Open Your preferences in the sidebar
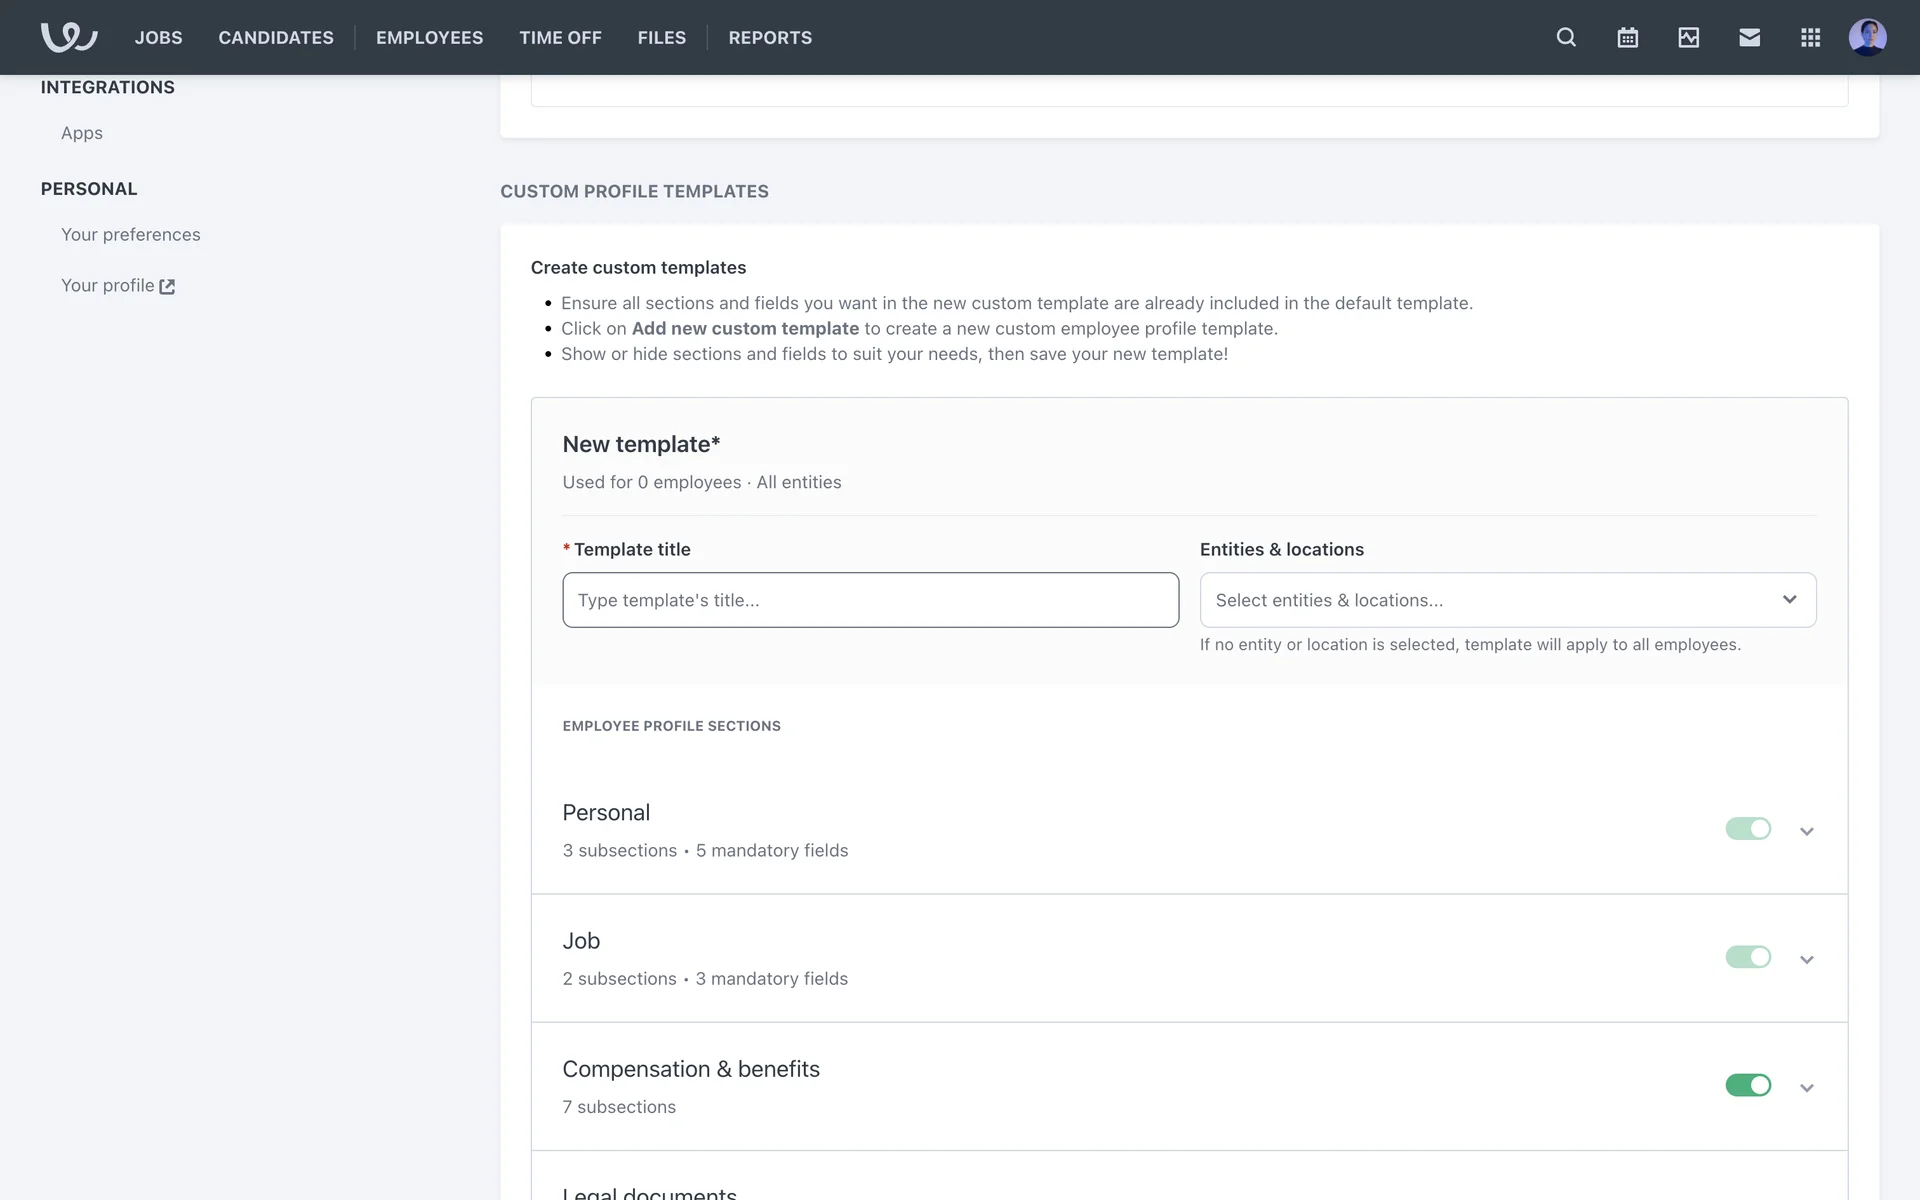The height and width of the screenshot is (1200, 1920). [130, 234]
